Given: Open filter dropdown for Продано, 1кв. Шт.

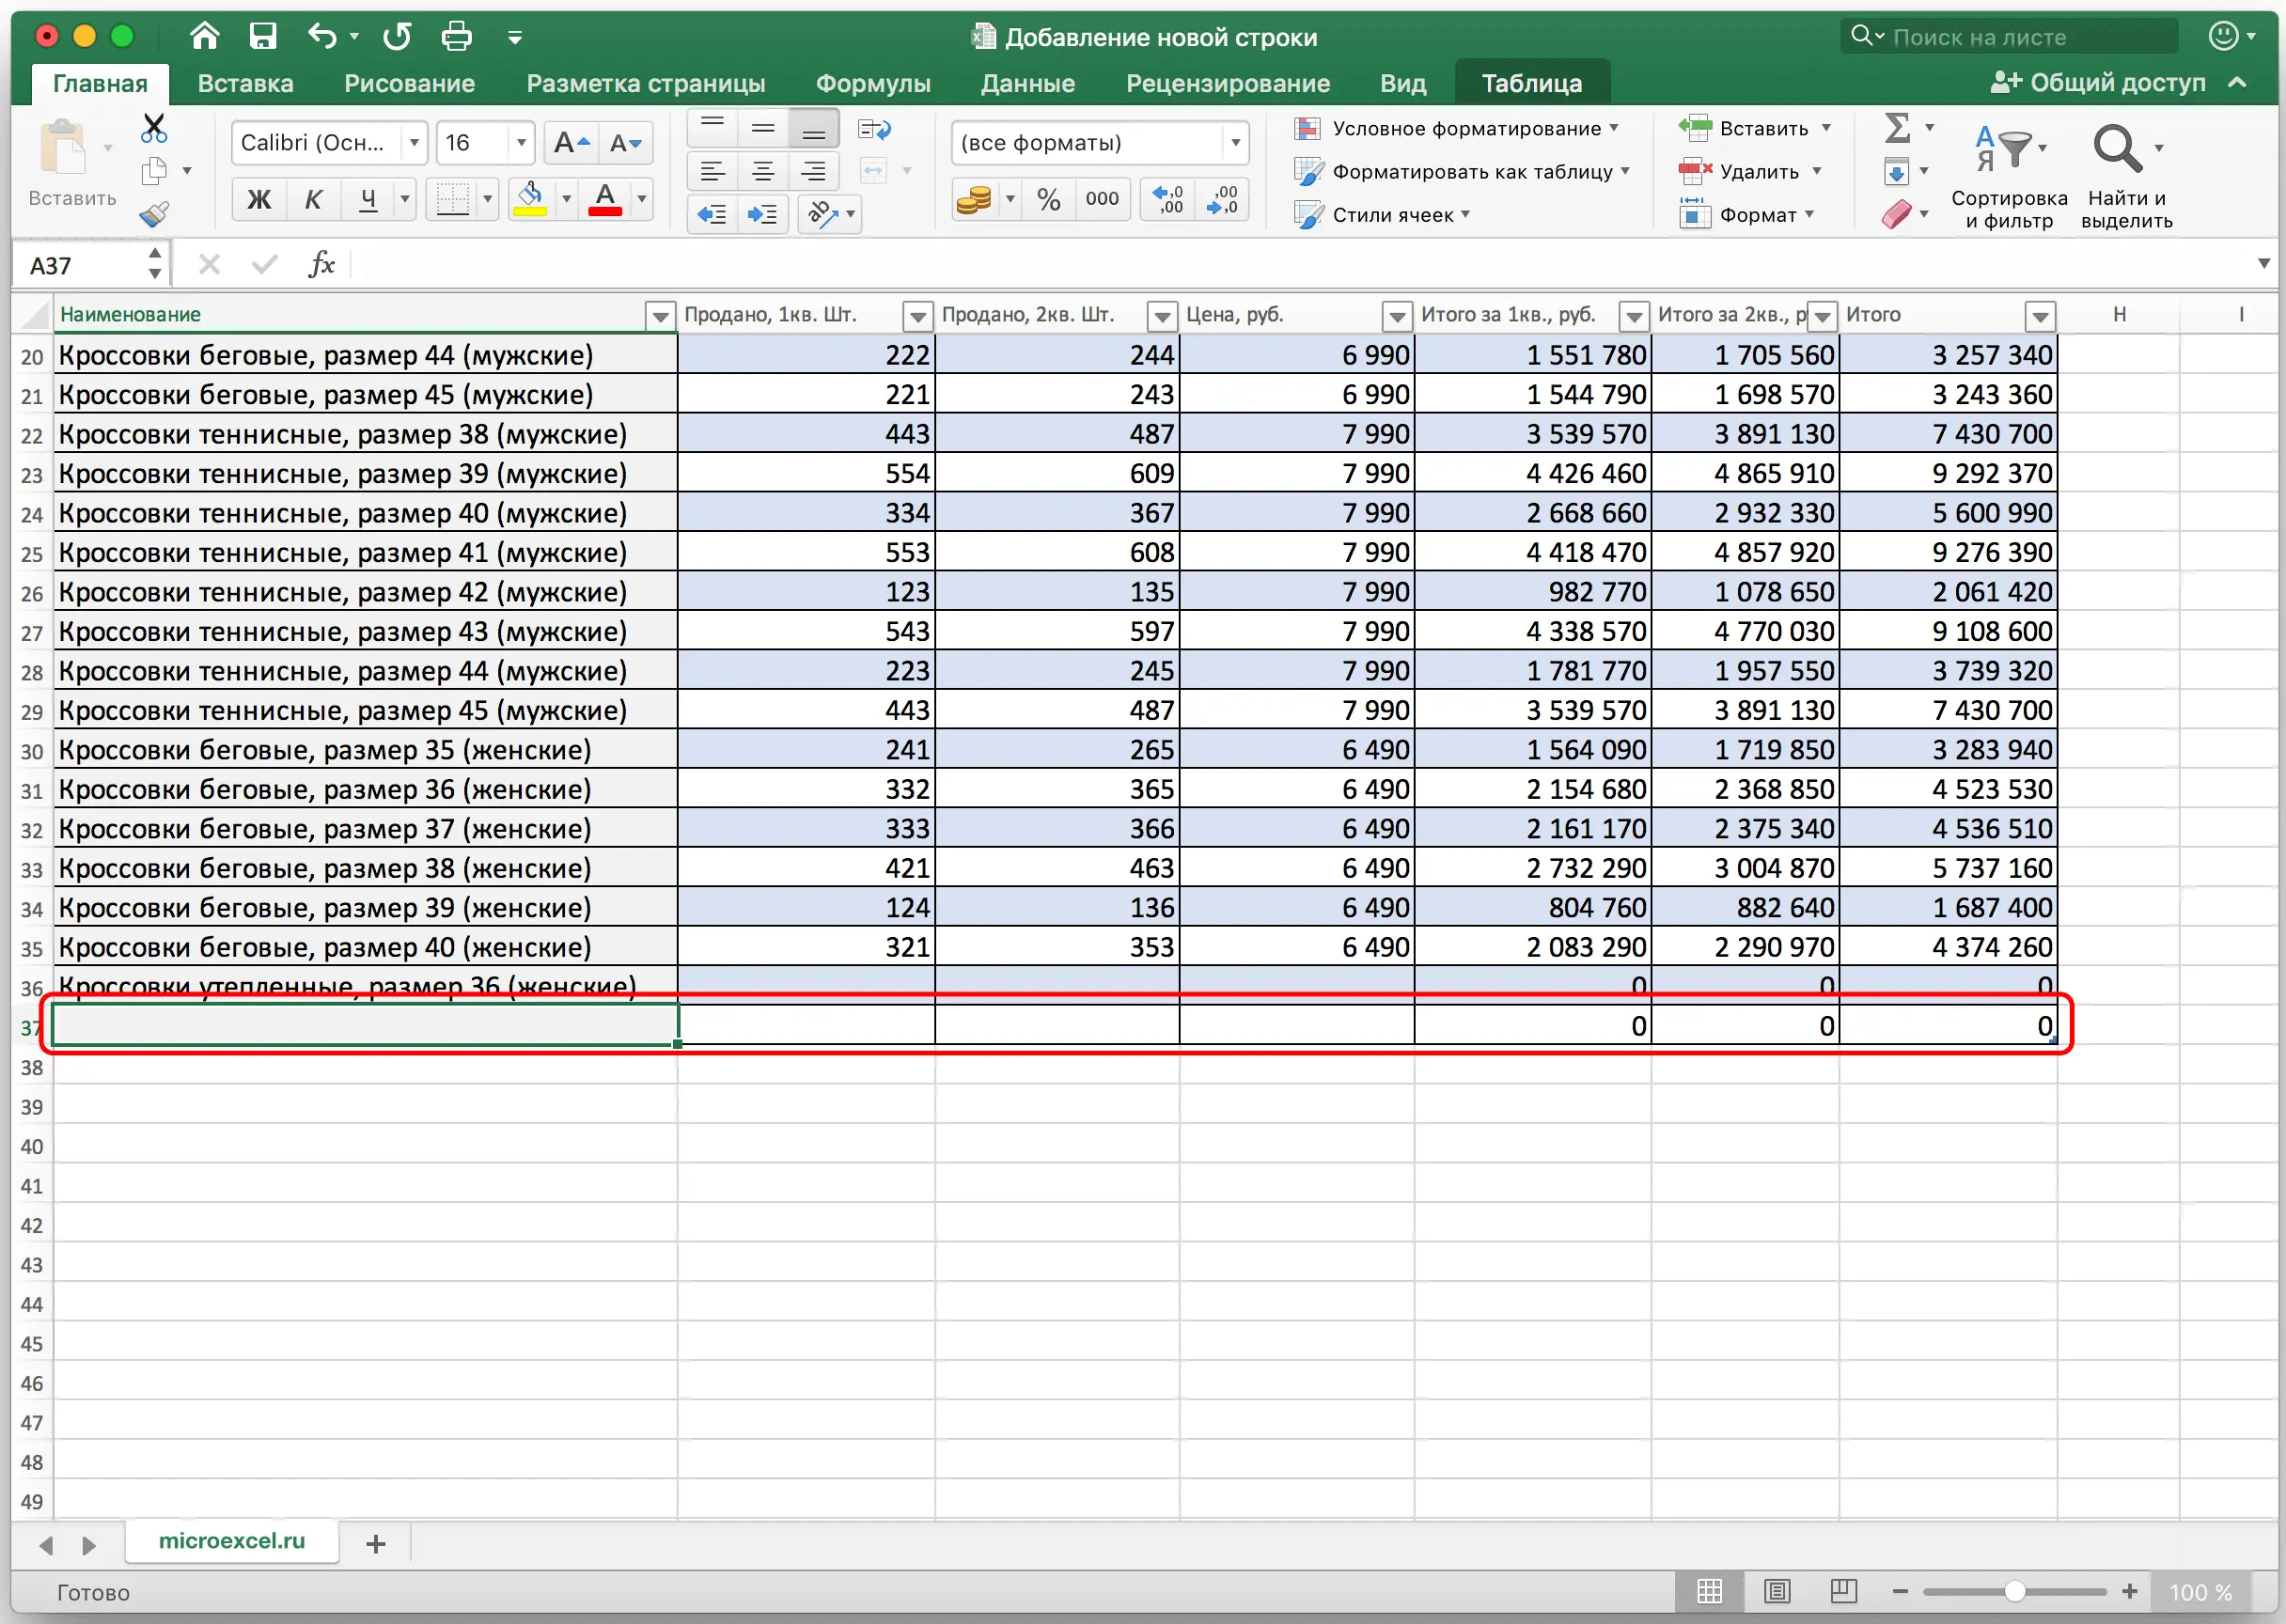Looking at the screenshot, I should coord(917,316).
